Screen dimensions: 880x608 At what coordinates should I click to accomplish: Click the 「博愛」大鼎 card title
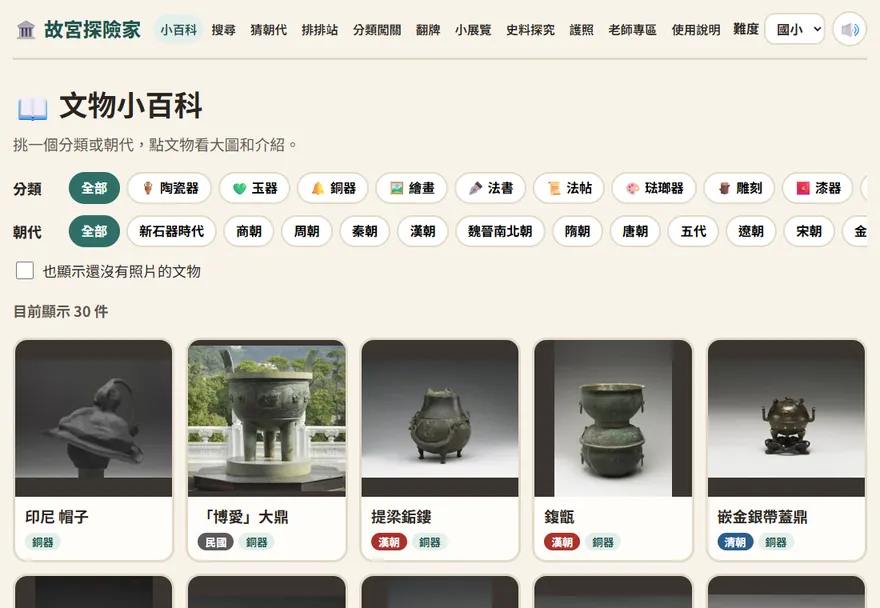coord(244,516)
